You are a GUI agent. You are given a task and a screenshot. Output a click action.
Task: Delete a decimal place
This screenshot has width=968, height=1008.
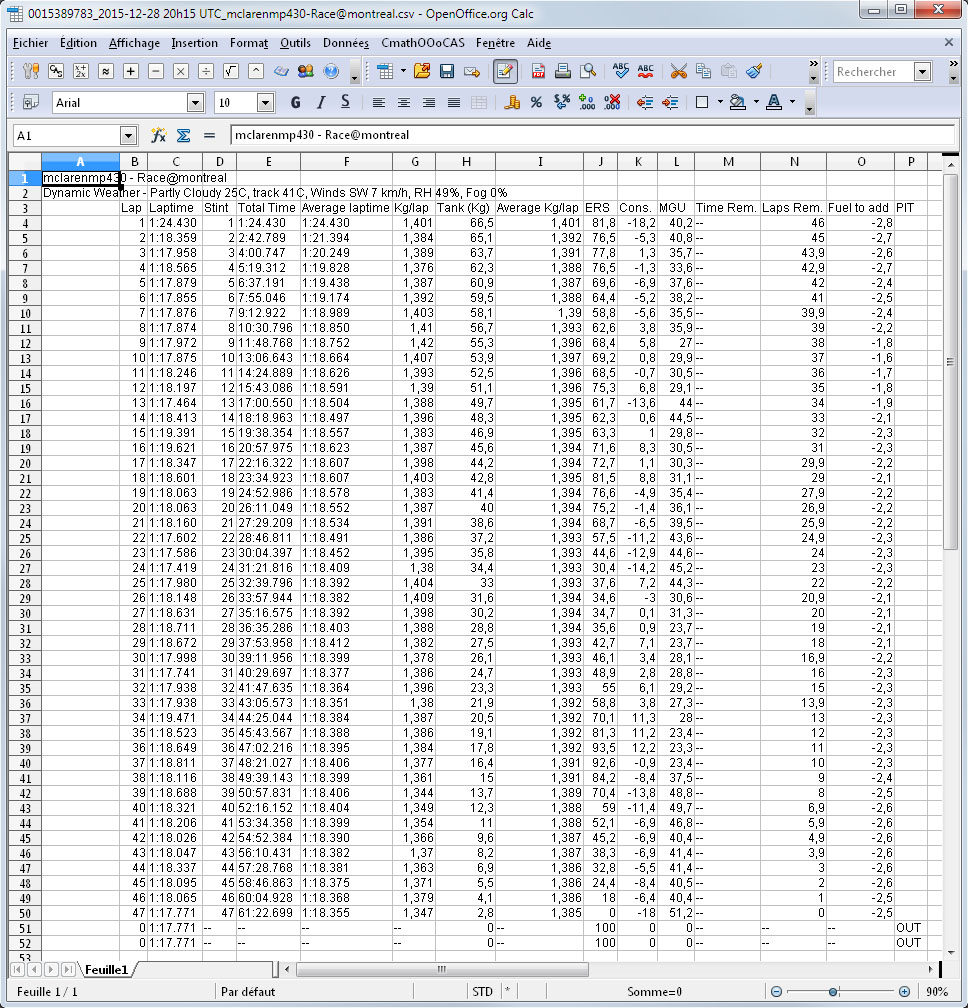[612, 103]
